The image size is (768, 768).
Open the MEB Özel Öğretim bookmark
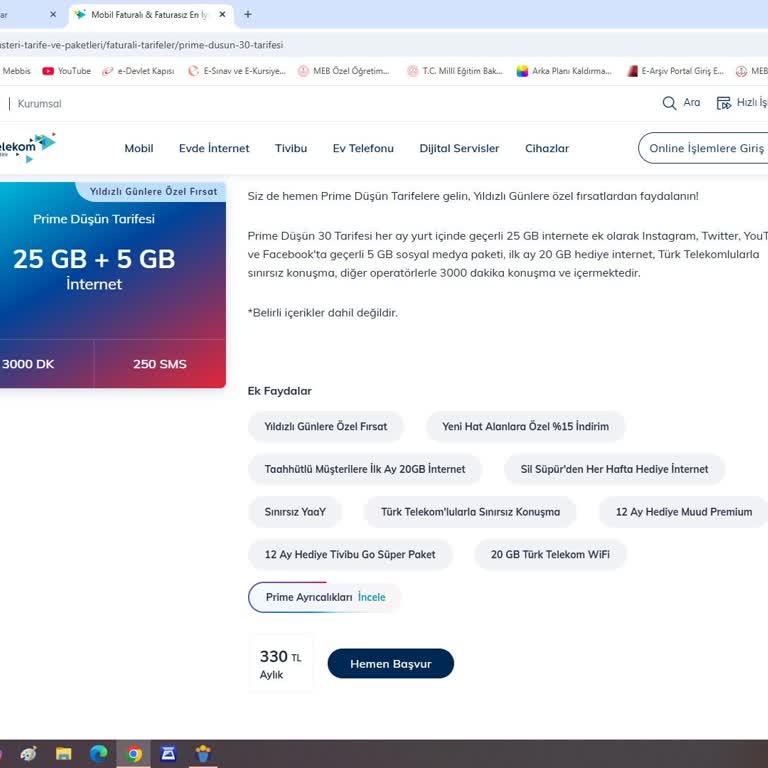click(344, 71)
